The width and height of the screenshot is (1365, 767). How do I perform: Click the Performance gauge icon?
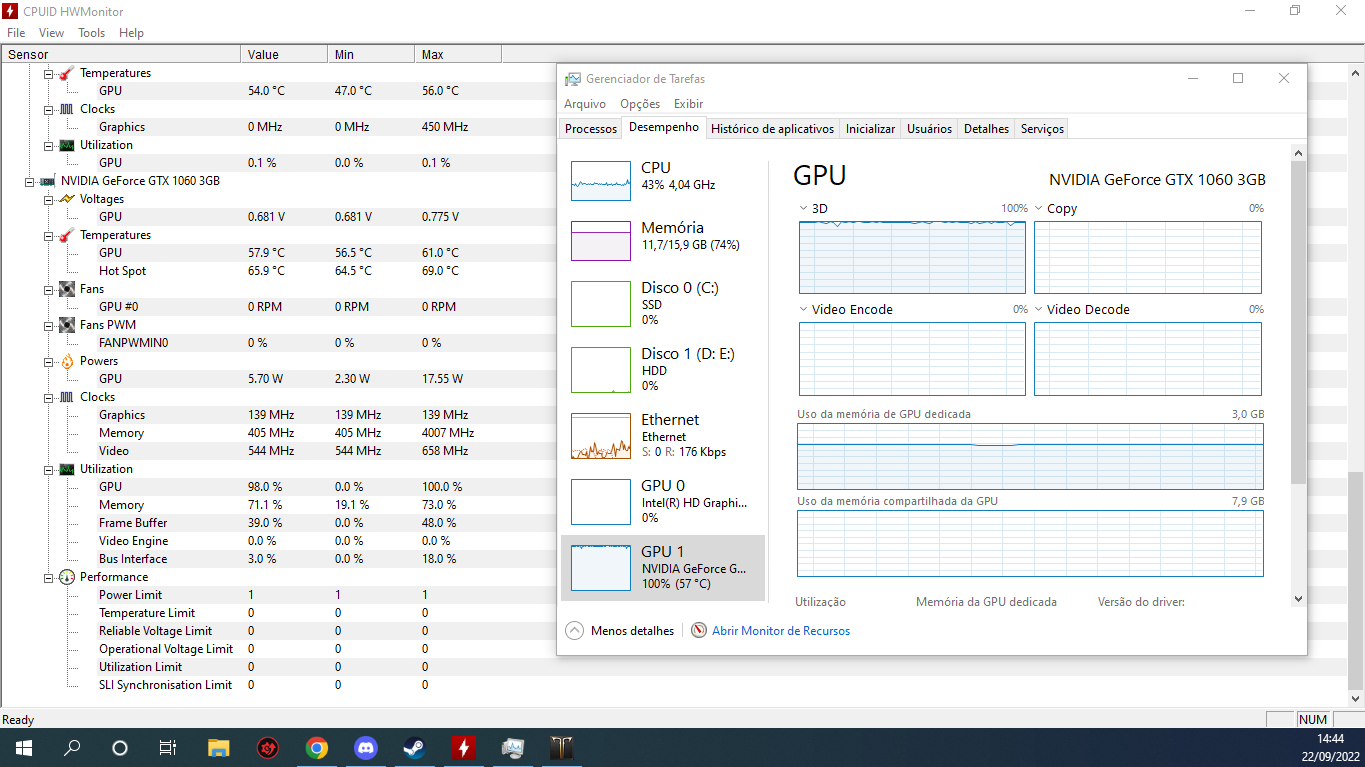(67, 577)
